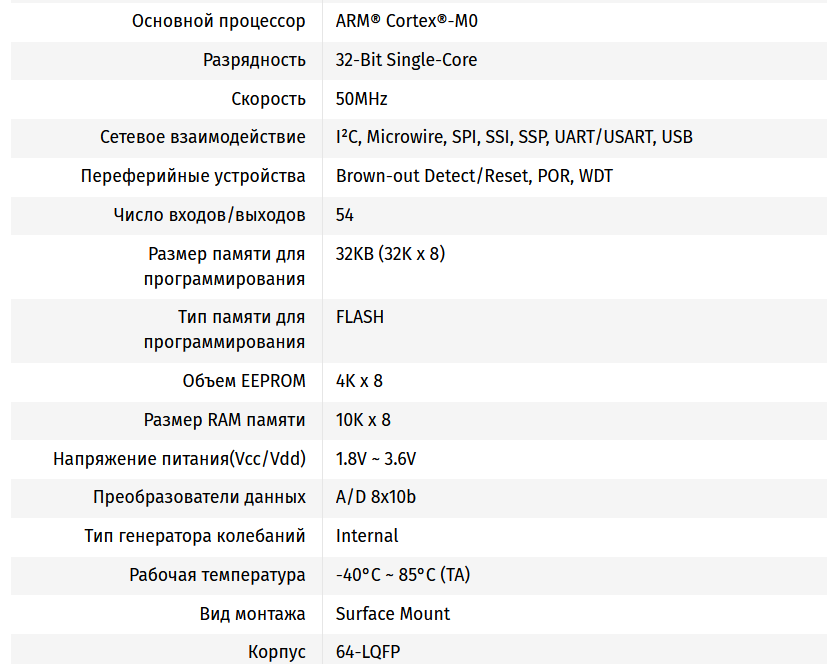Image resolution: width=827 pixels, height=664 pixels.
Task: Click the "32KB (32K x 8)" value
Action: [x=390, y=254]
